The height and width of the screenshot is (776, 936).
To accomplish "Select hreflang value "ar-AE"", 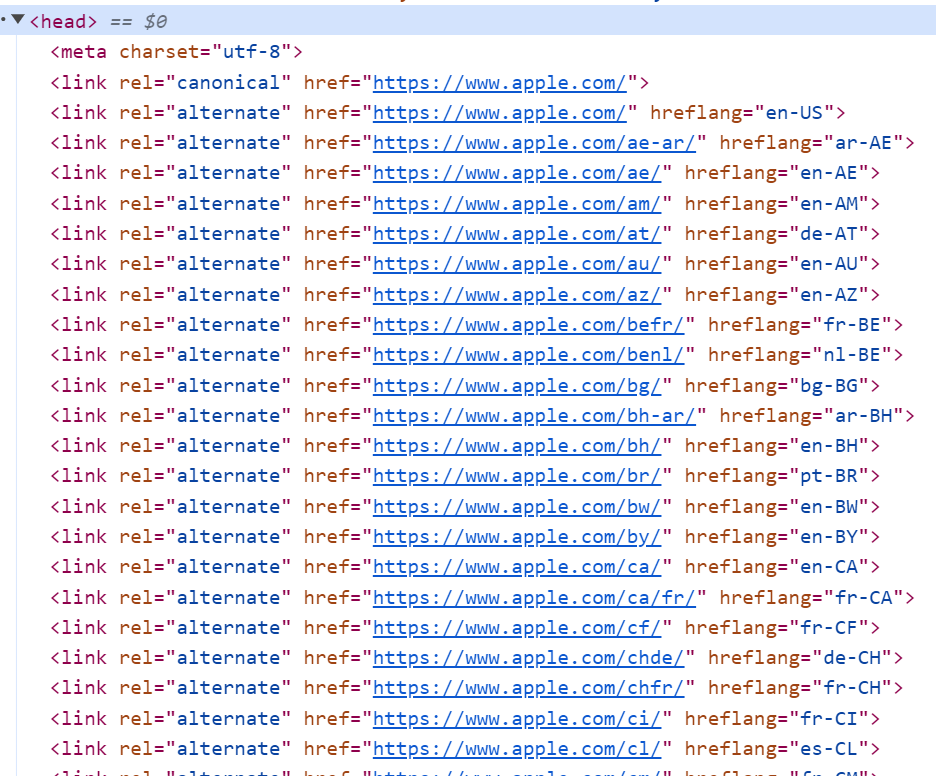I will 863,143.
